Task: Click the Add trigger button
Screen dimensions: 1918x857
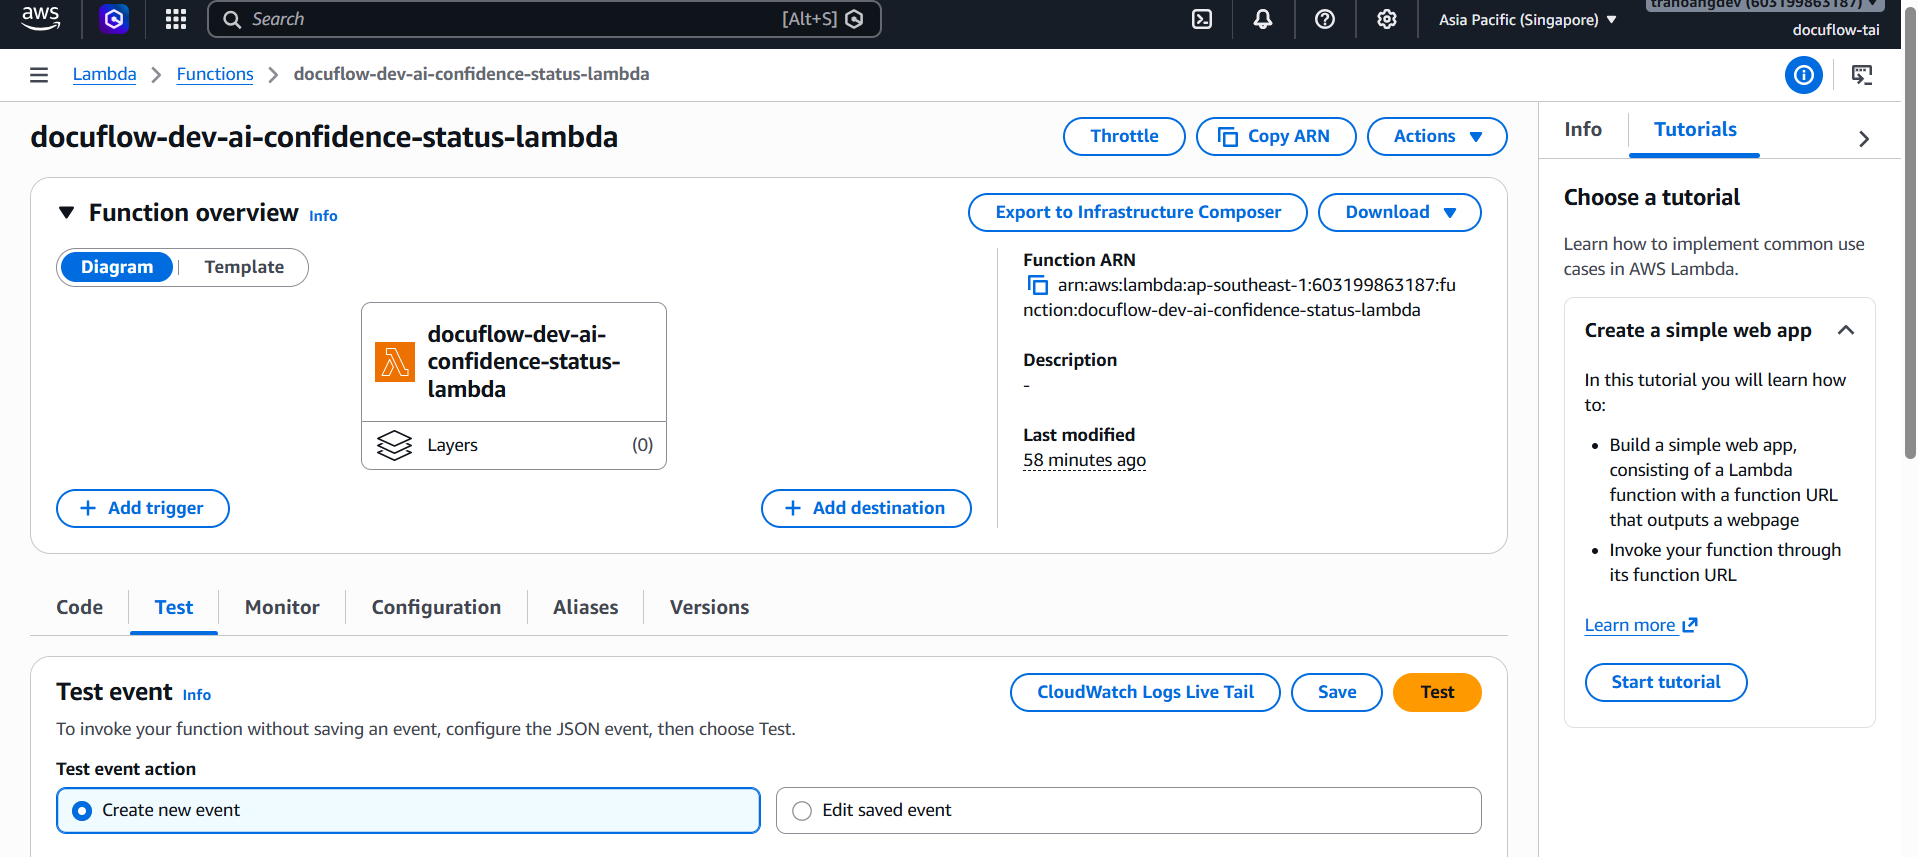Action: point(143,508)
